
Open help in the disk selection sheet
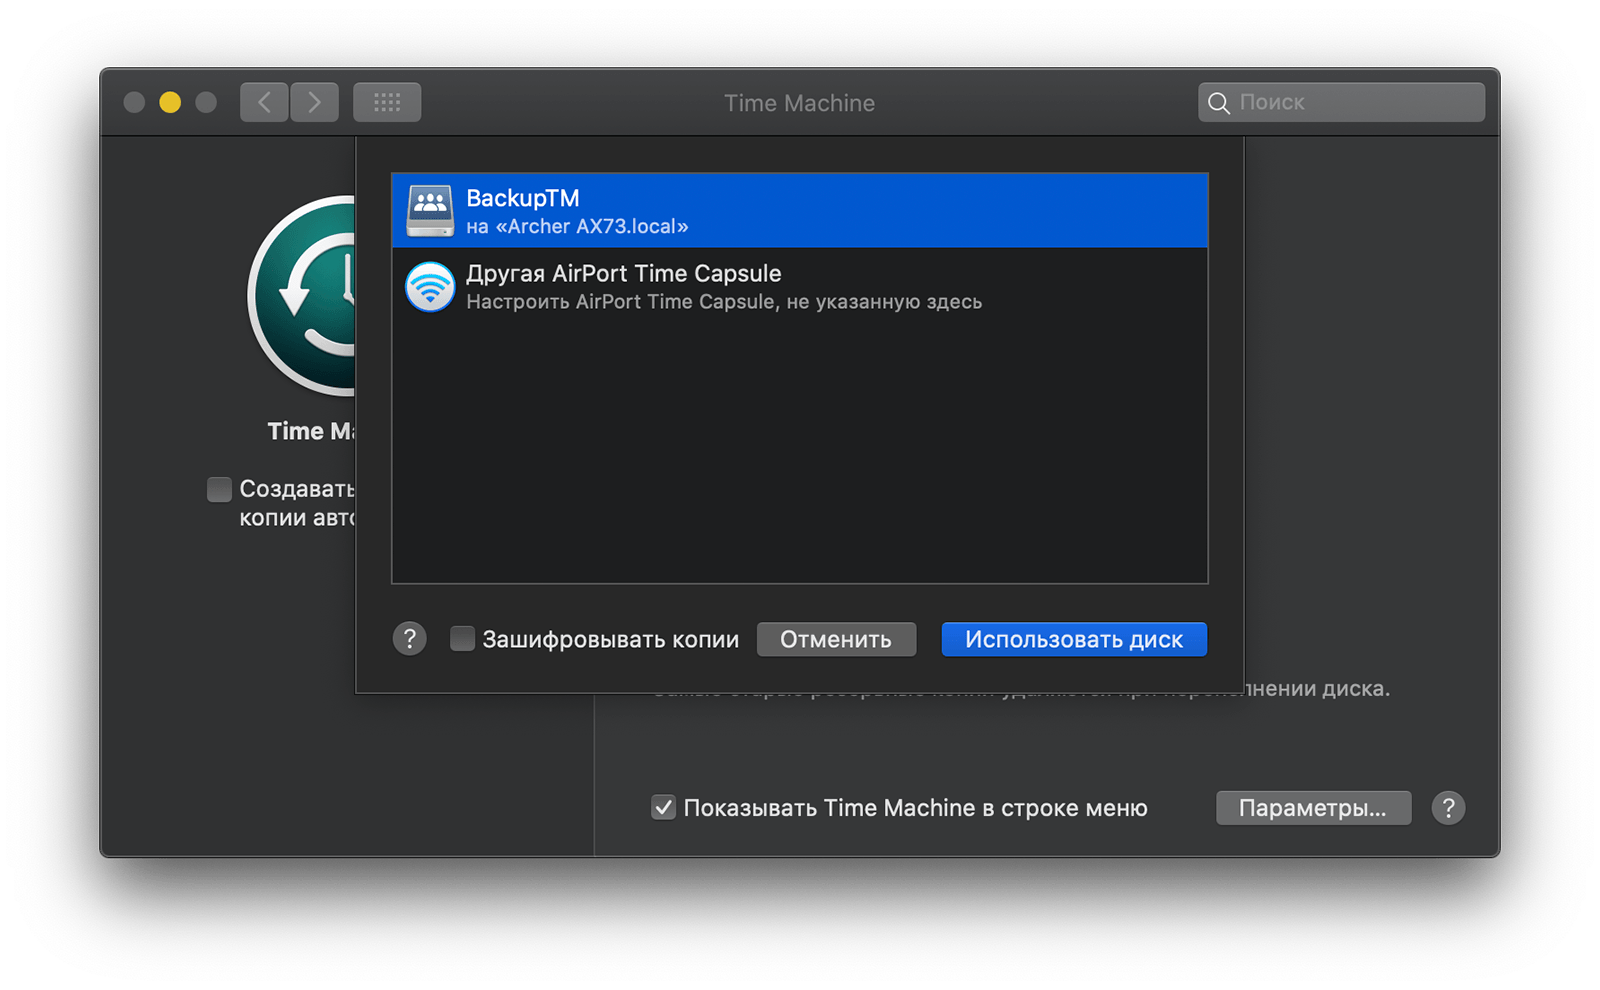(x=409, y=639)
